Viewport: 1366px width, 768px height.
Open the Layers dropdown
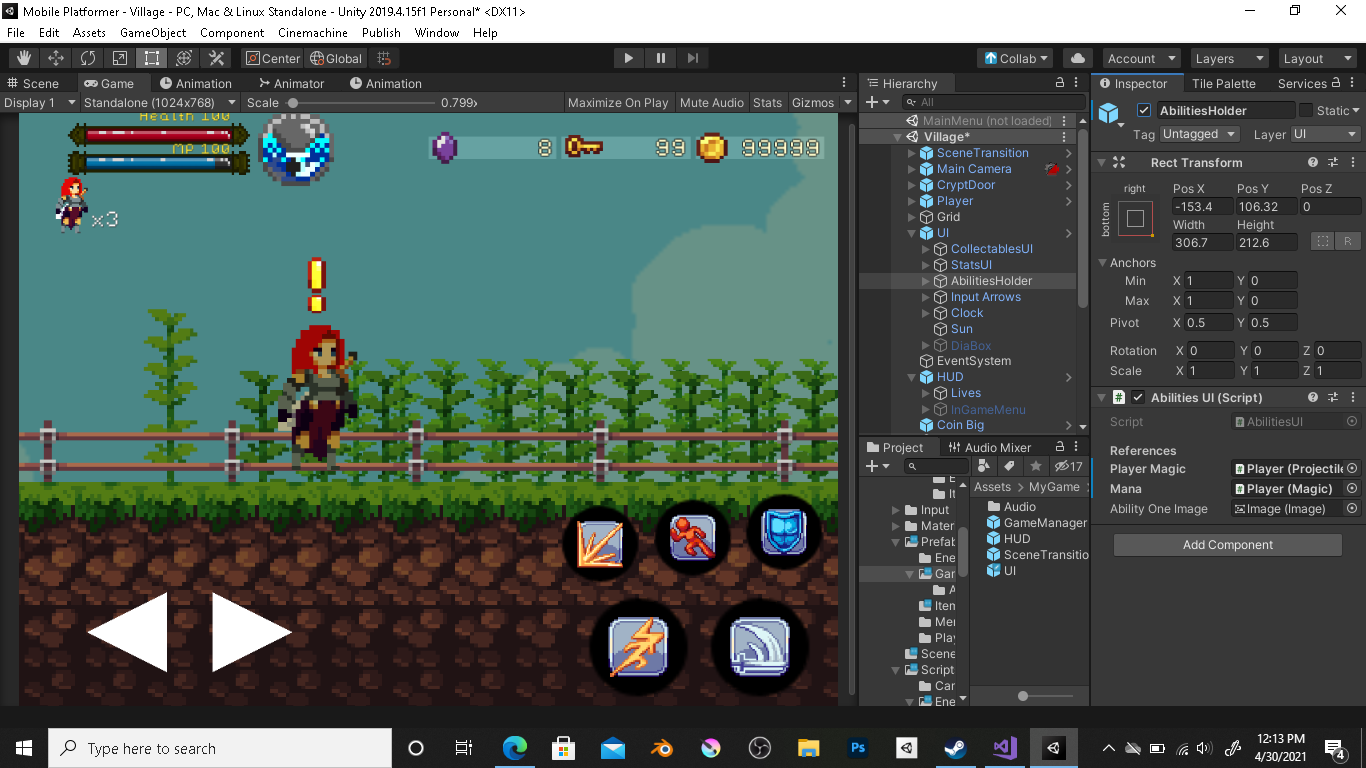click(x=1229, y=58)
